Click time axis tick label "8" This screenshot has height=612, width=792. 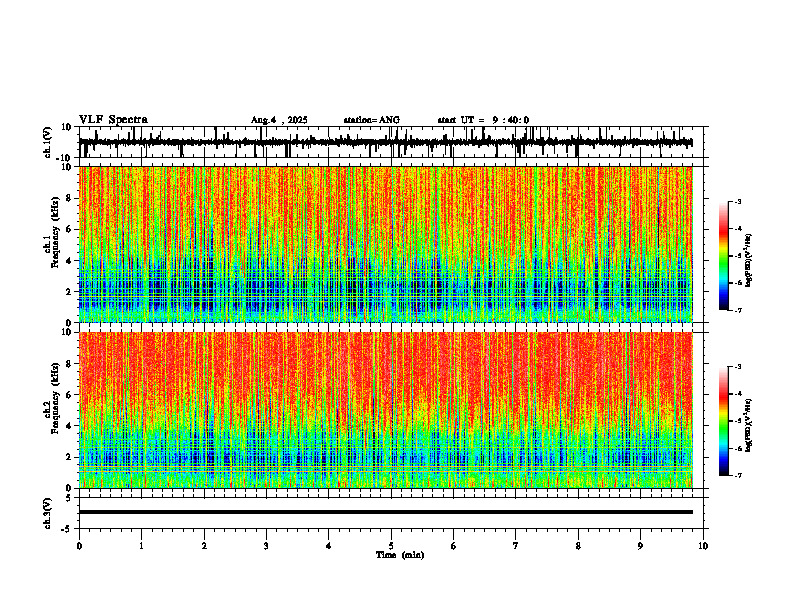[578, 546]
